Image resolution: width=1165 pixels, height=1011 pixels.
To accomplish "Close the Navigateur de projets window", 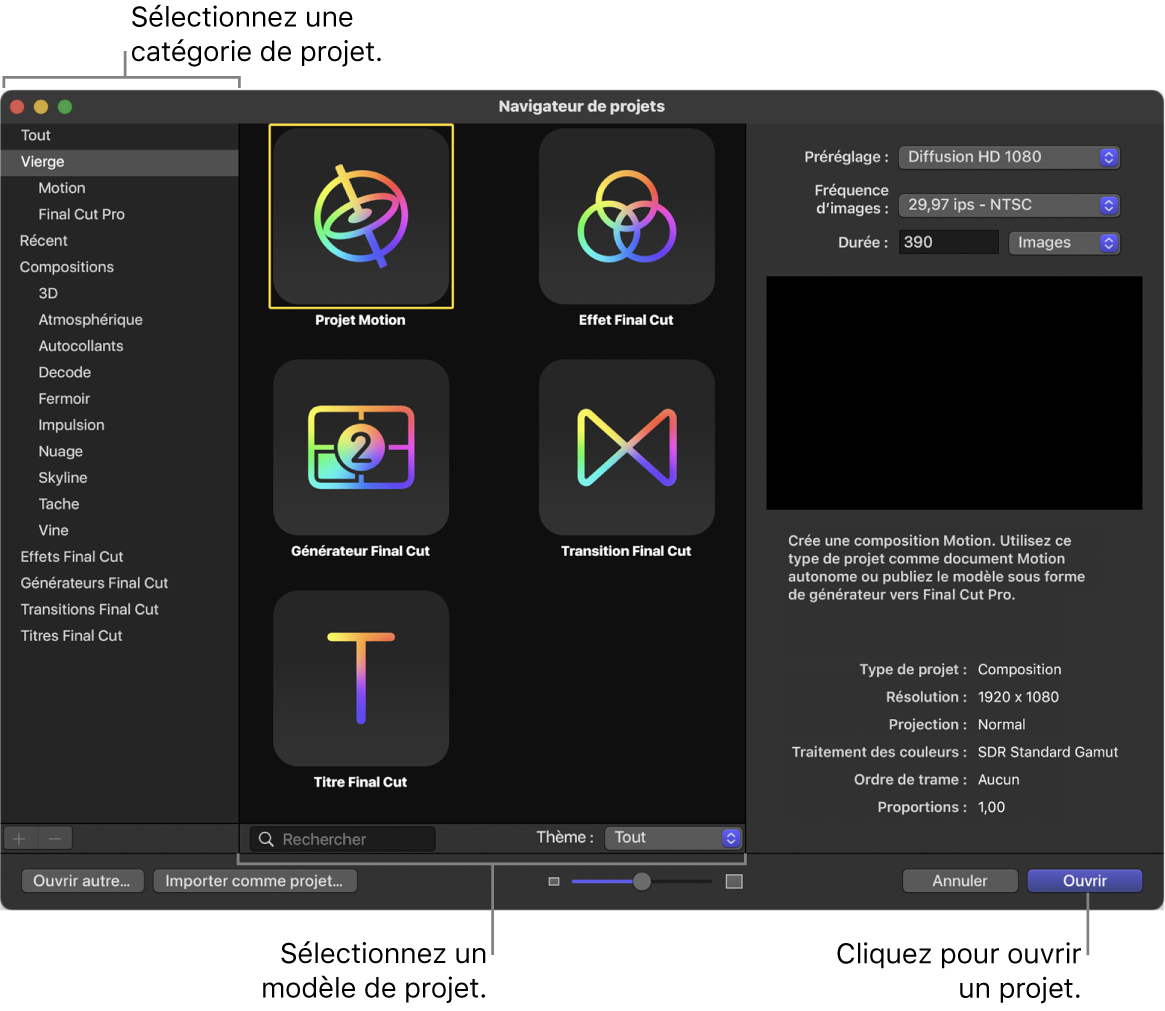I will [x=17, y=107].
